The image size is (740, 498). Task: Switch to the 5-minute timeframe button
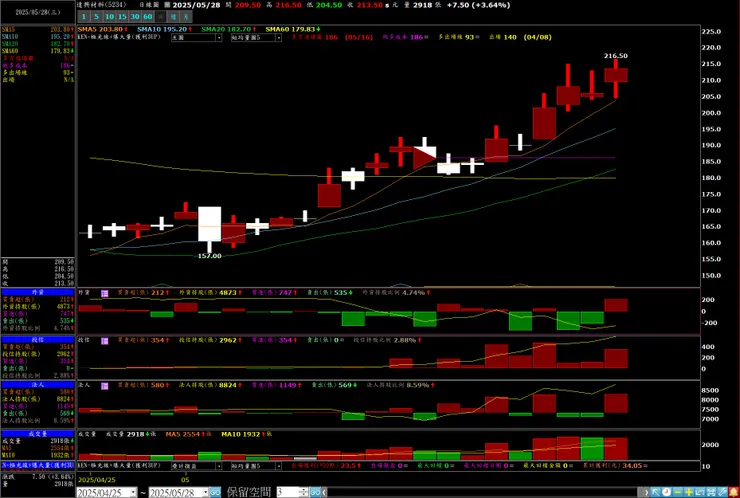(96, 17)
